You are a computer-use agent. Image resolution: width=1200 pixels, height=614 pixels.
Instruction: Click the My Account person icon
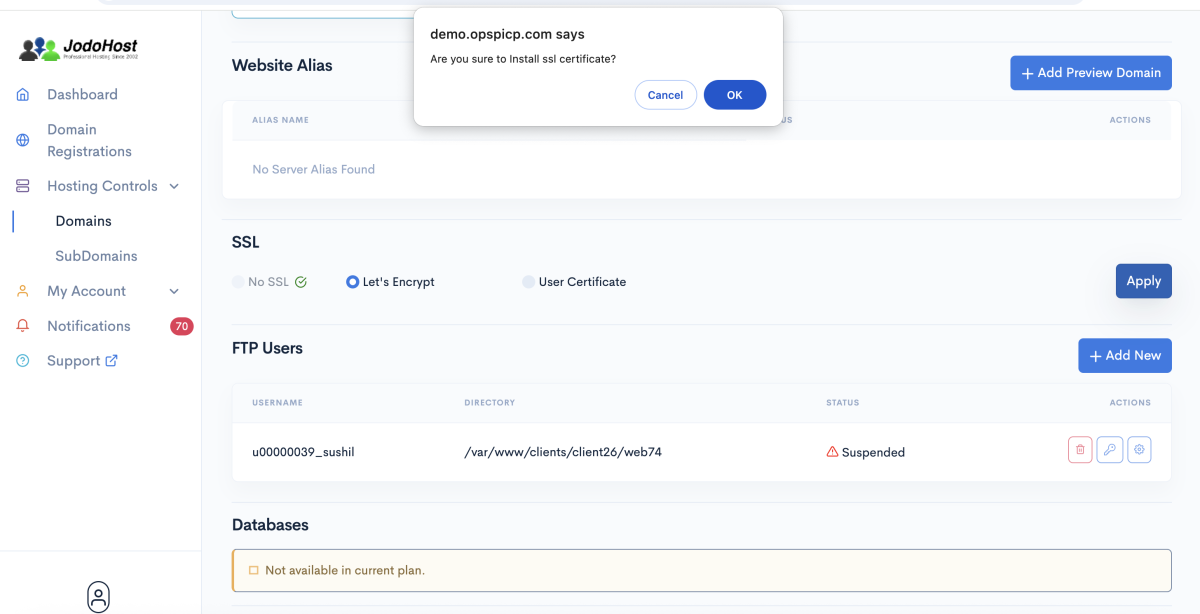click(23, 291)
